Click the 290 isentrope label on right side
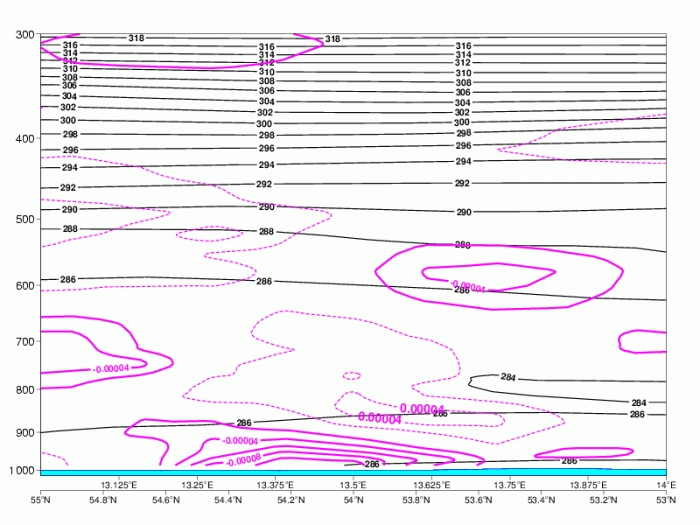700x525 pixels. point(464,212)
